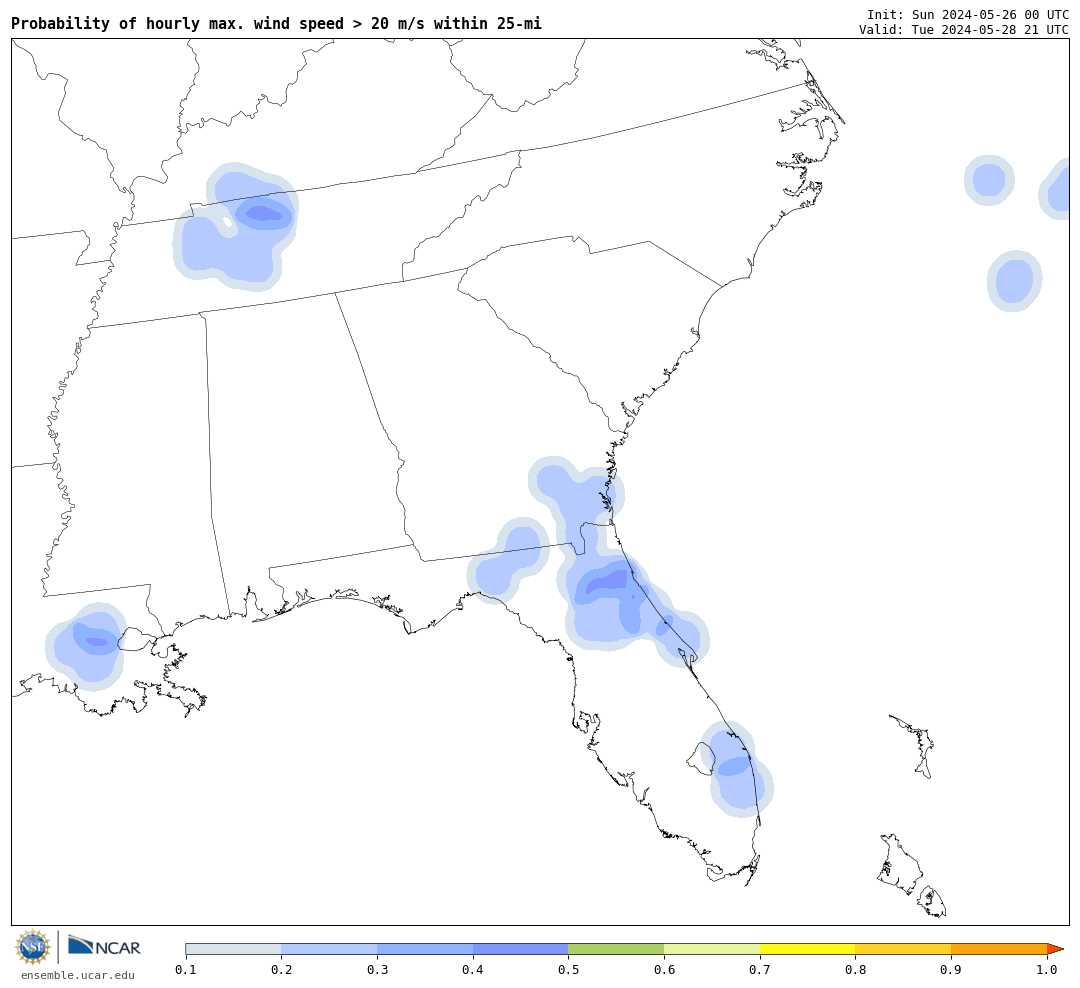Click the small blob on the Florida-Georgia border
1080x988 pixels.
pyautogui.click(x=508, y=560)
